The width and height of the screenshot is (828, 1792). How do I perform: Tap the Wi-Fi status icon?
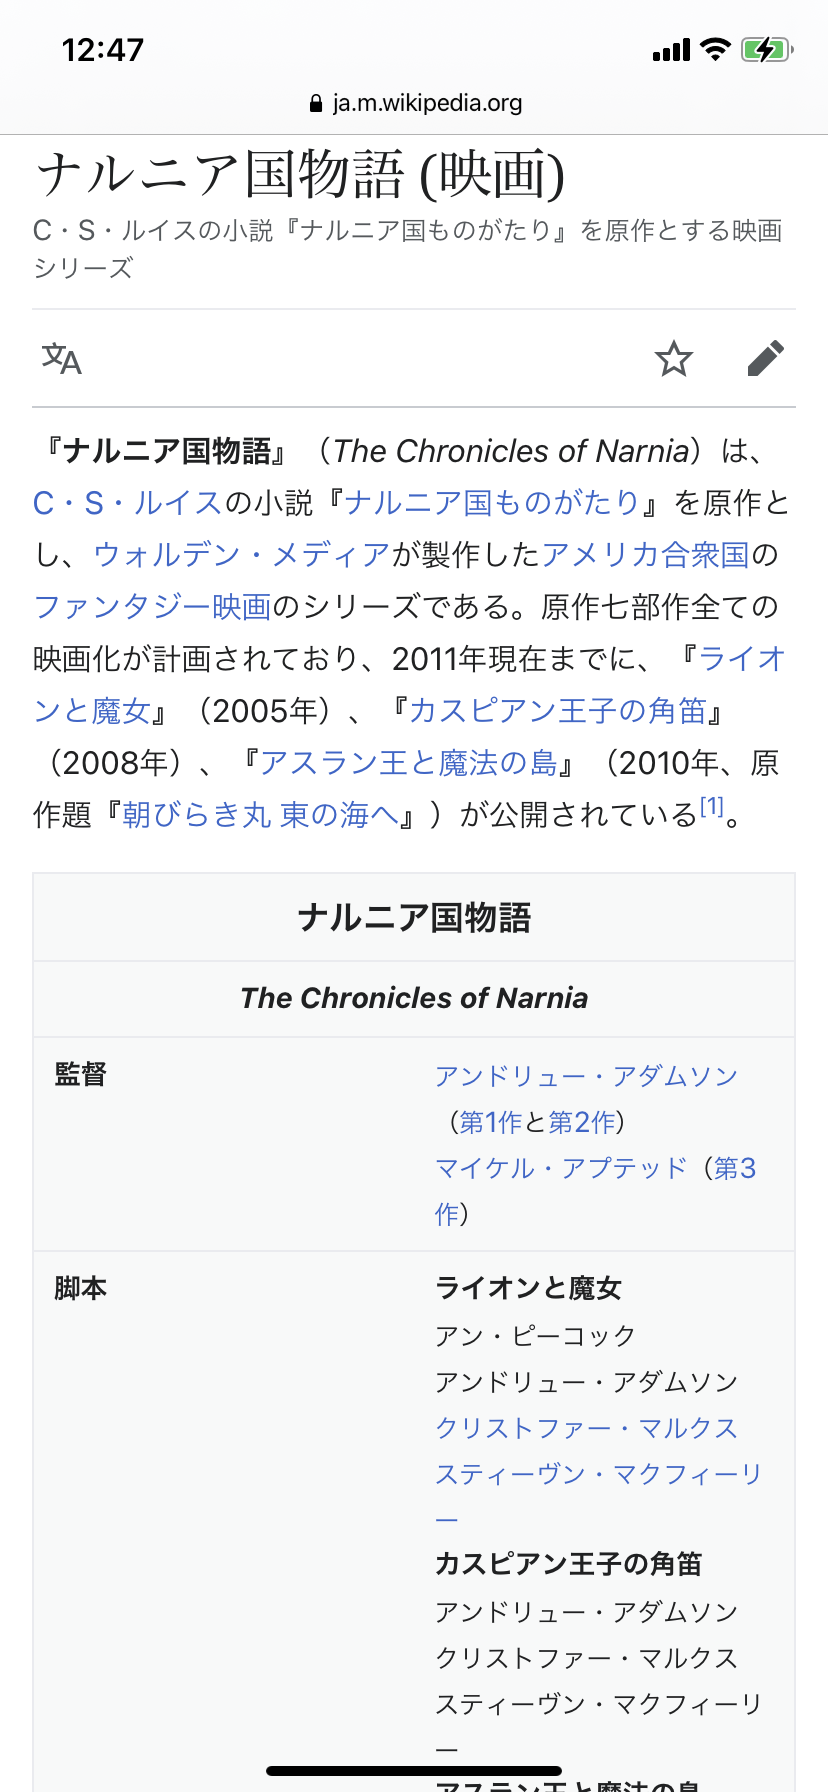pyautogui.click(x=715, y=49)
